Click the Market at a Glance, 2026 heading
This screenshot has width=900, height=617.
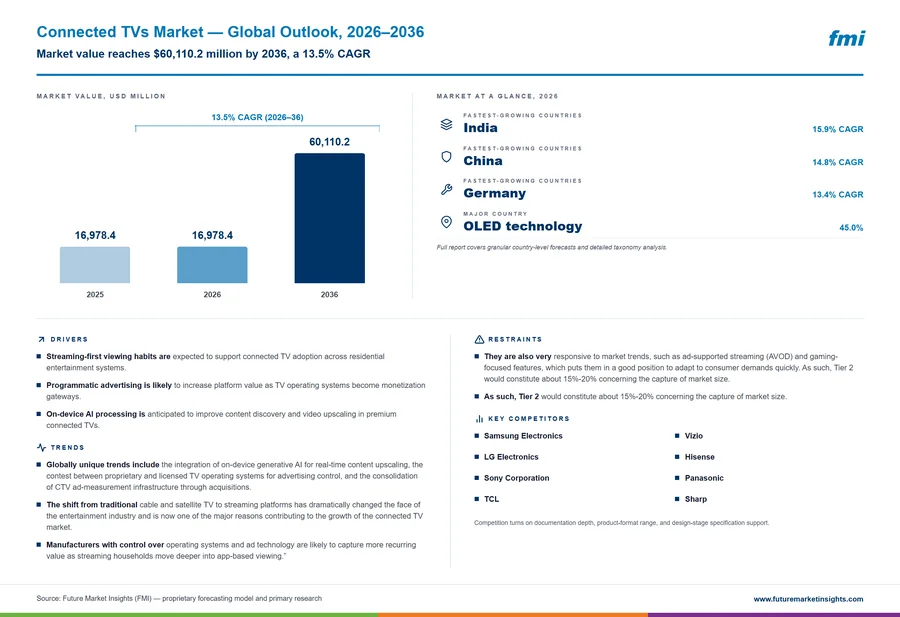click(x=497, y=96)
